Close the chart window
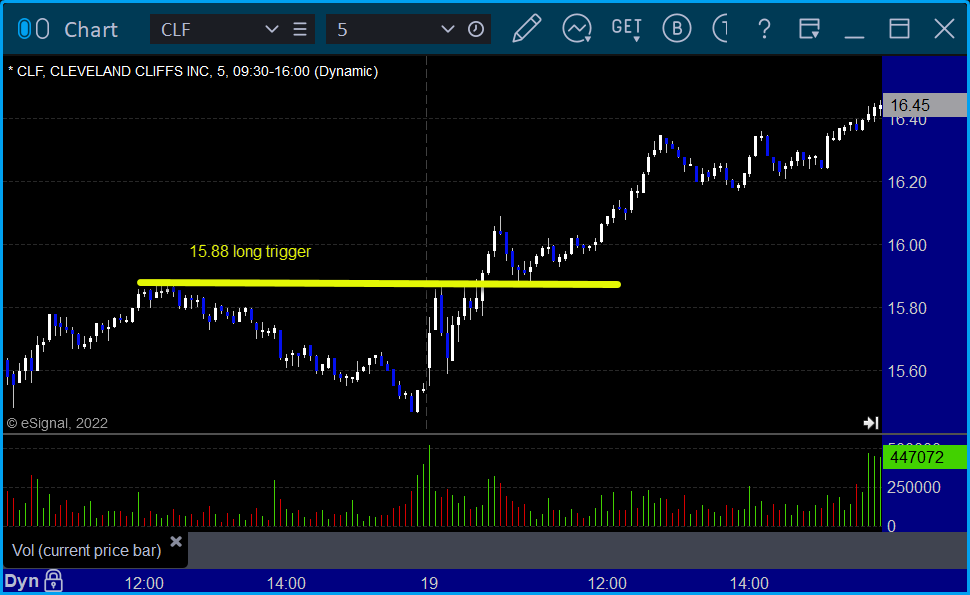This screenshot has height=595, width=970. 945,29
